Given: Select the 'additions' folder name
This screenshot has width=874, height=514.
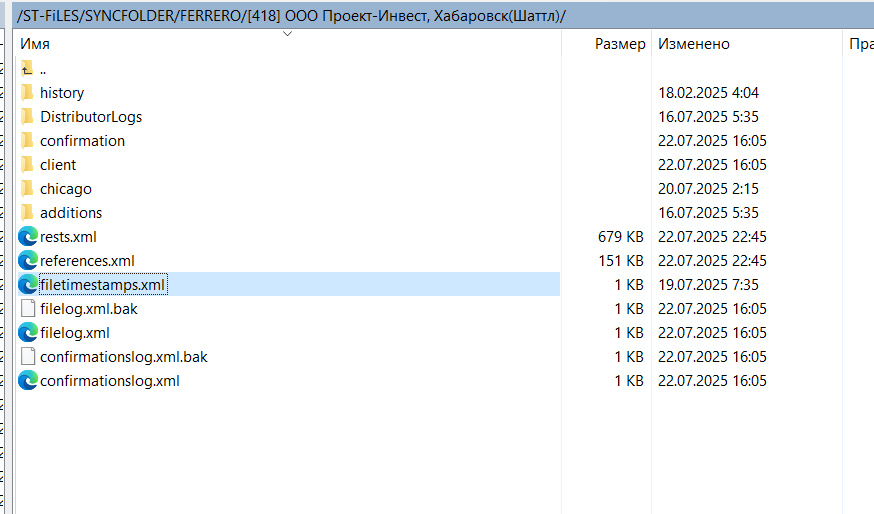Looking at the screenshot, I should click(71, 212).
